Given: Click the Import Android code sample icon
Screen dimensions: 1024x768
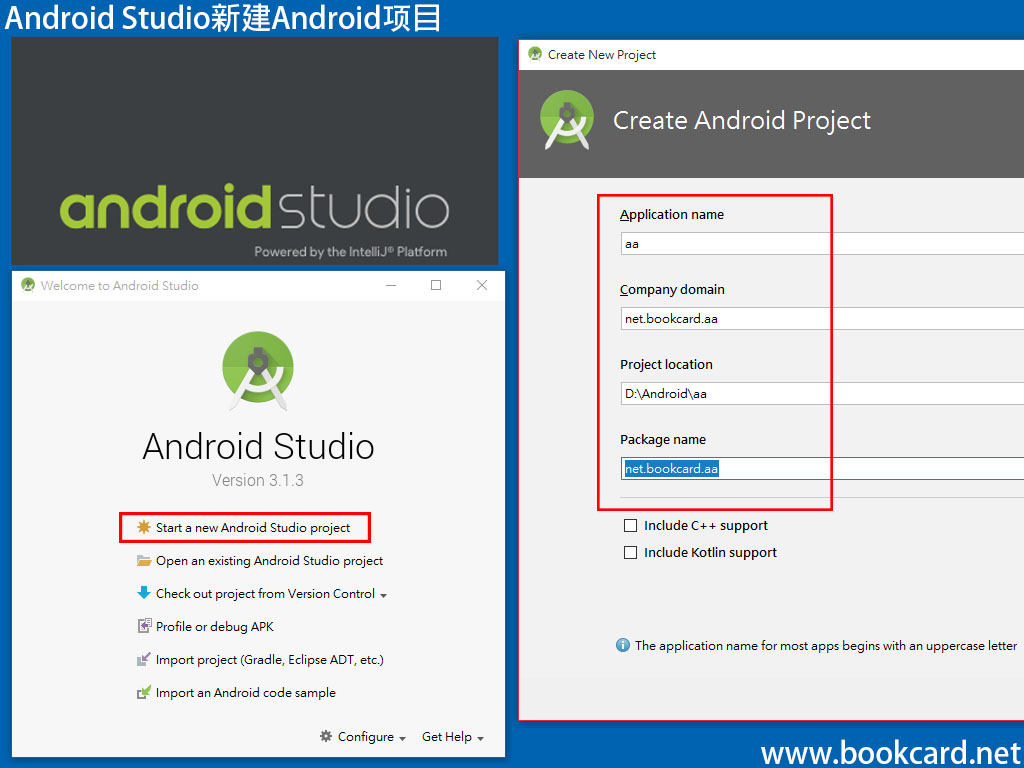Looking at the screenshot, I should tap(144, 692).
